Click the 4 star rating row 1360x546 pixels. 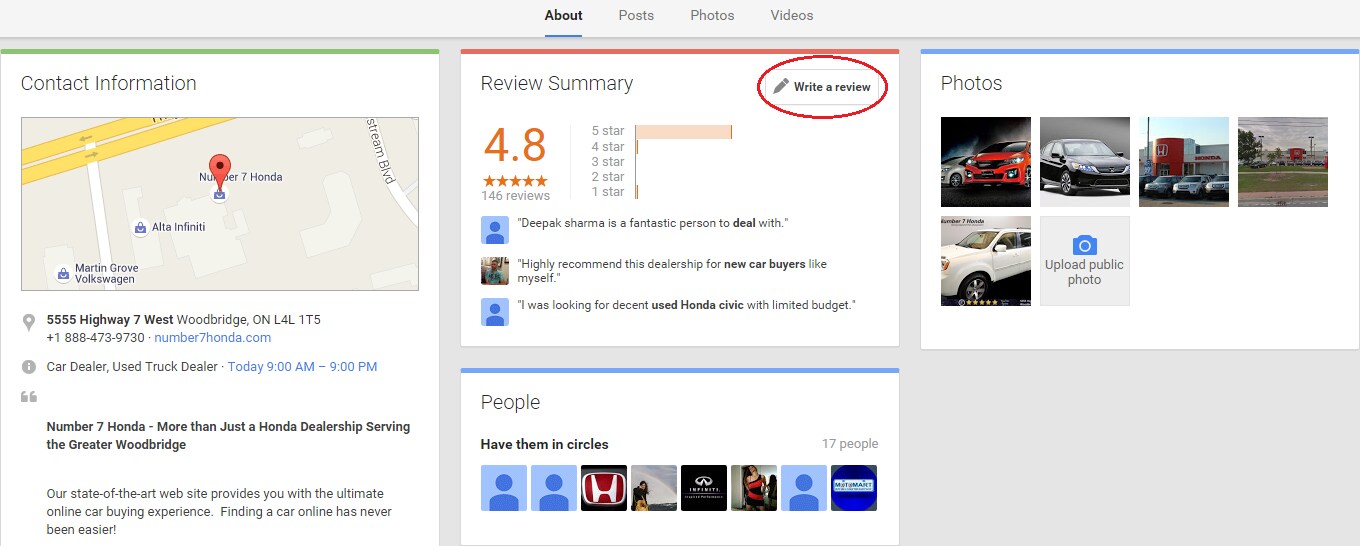614,147
